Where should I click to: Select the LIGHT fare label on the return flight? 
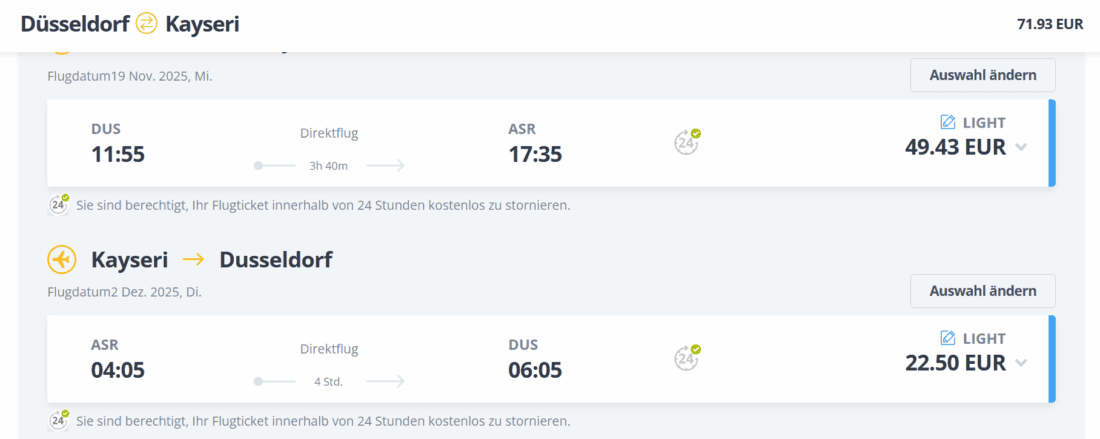[x=984, y=338]
